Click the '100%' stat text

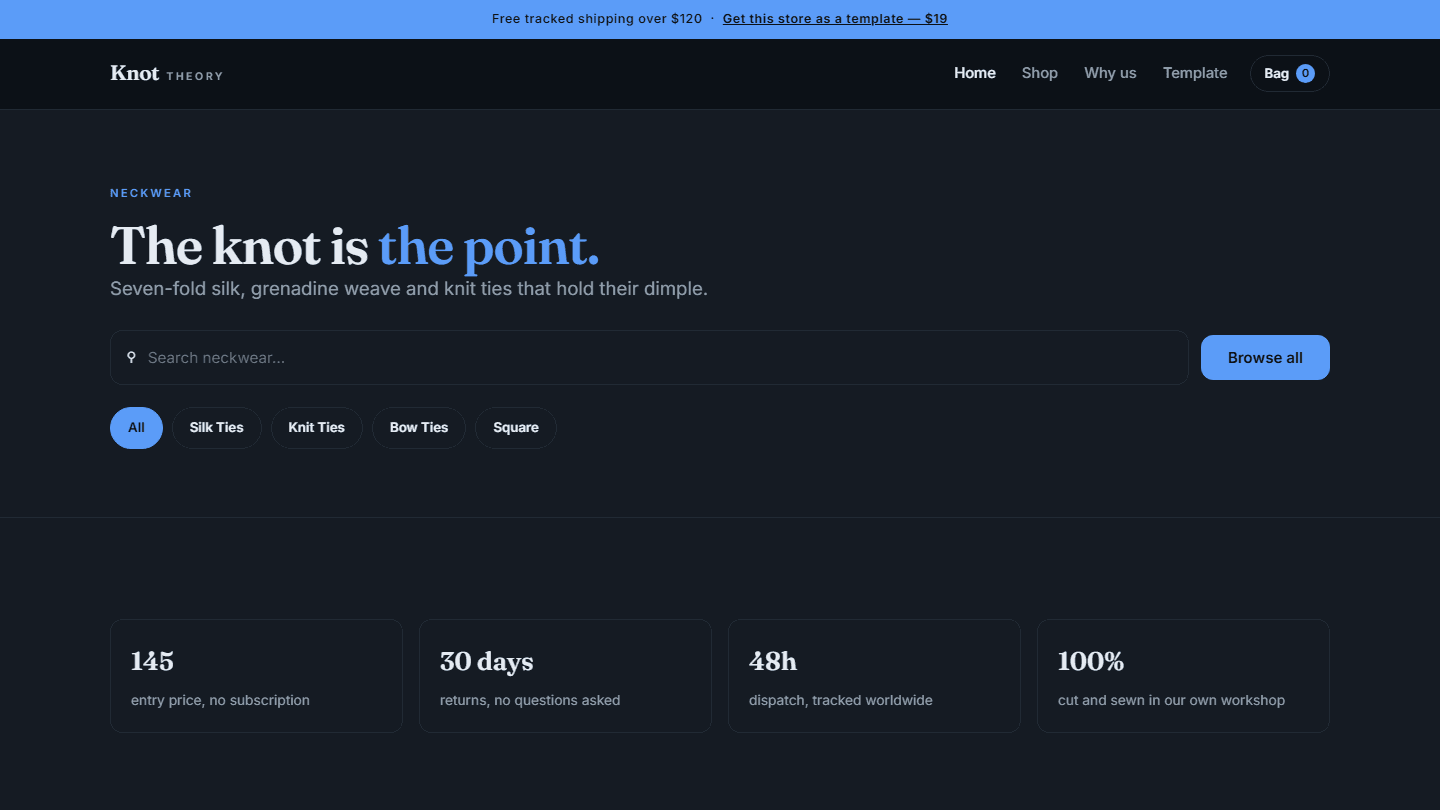[1091, 661]
